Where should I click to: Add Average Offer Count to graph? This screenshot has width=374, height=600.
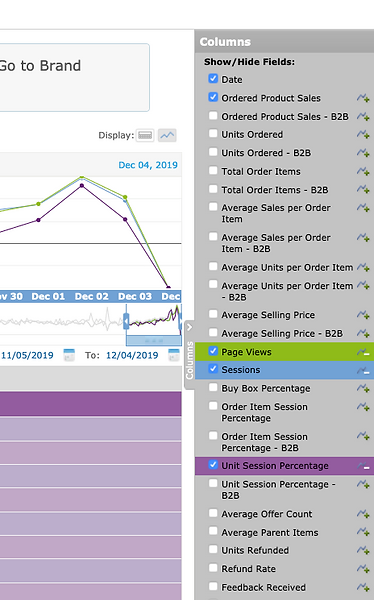(x=363, y=514)
